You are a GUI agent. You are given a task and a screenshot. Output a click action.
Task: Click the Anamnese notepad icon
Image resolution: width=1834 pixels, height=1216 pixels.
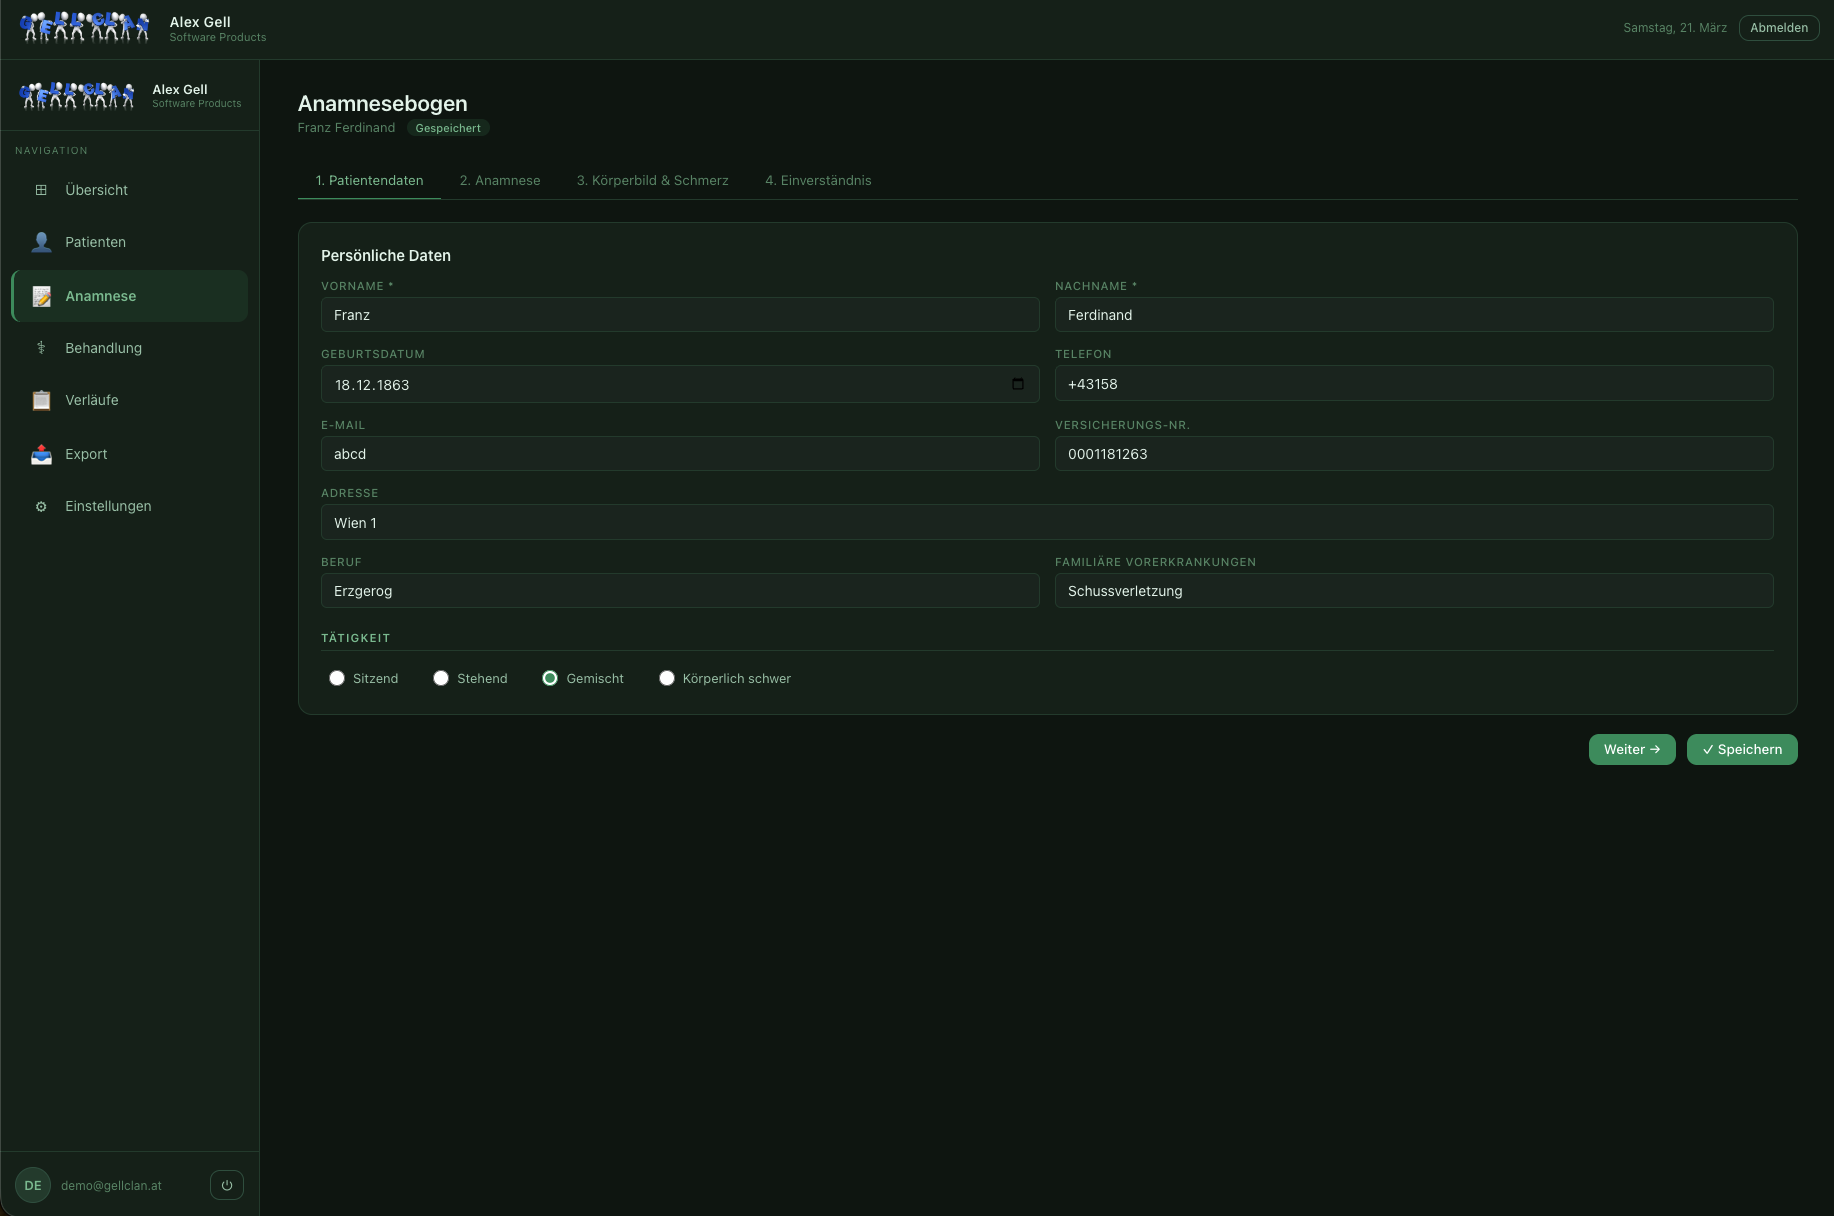tap(41, 296)
